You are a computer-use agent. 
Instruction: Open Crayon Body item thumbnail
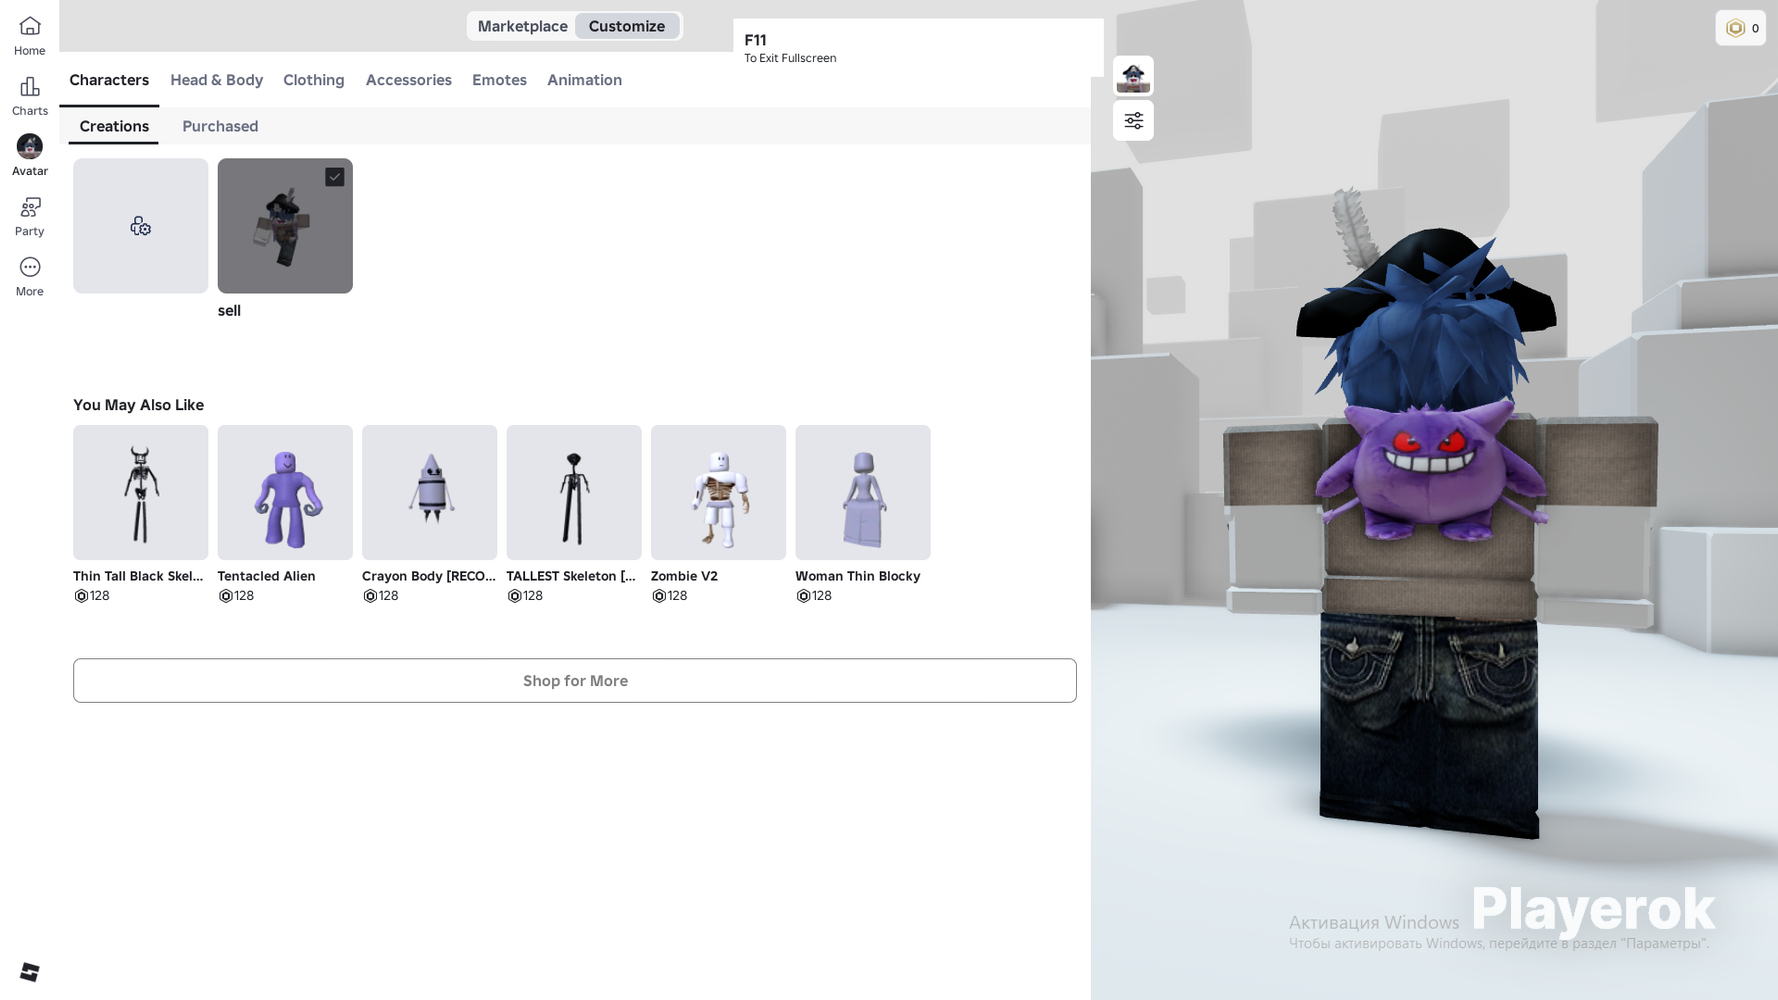pos(430,493)
